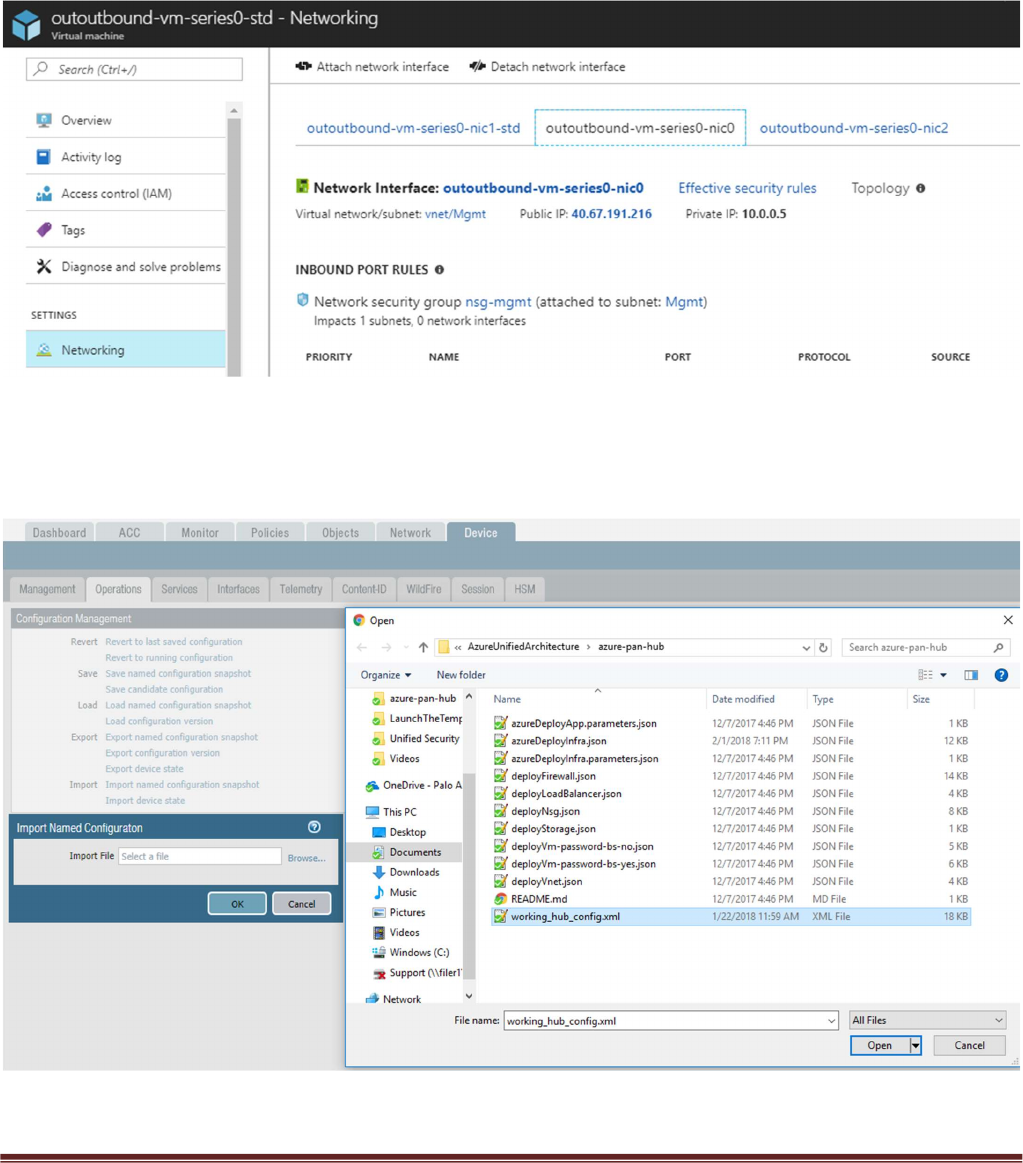Click Load named configuration snapshot link
Image resolution: width=1023 pixels, height=1163 pixels.
click(178, 705)
